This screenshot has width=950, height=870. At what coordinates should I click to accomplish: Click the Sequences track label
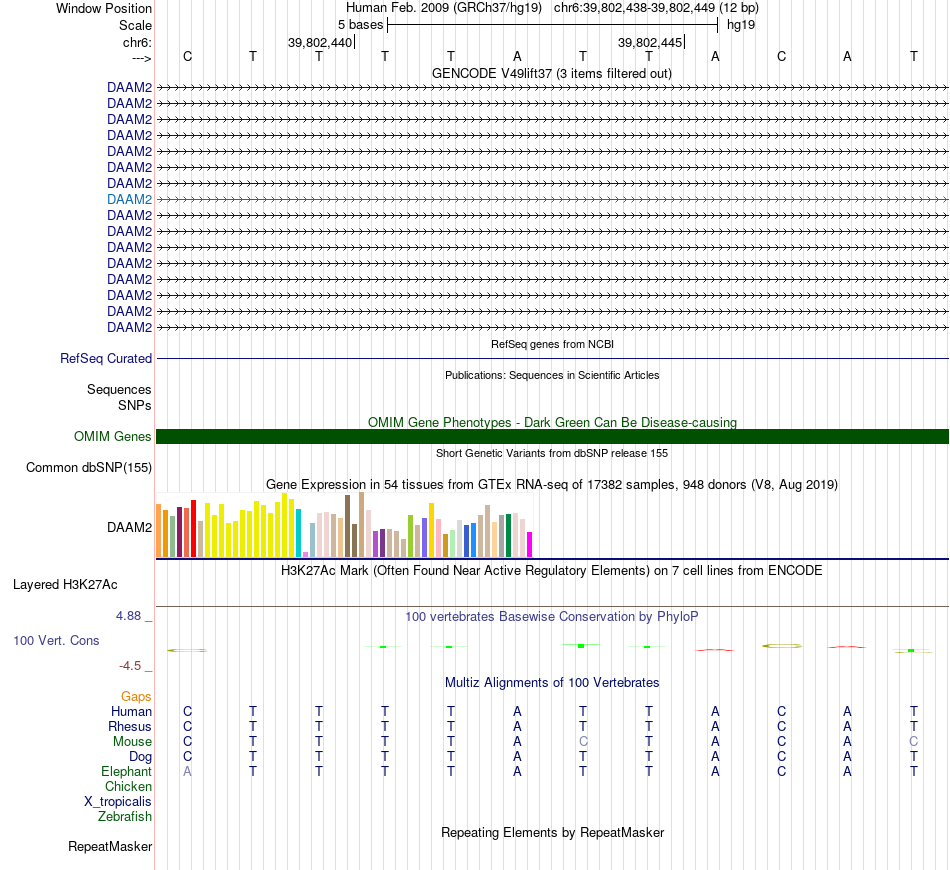119,390
